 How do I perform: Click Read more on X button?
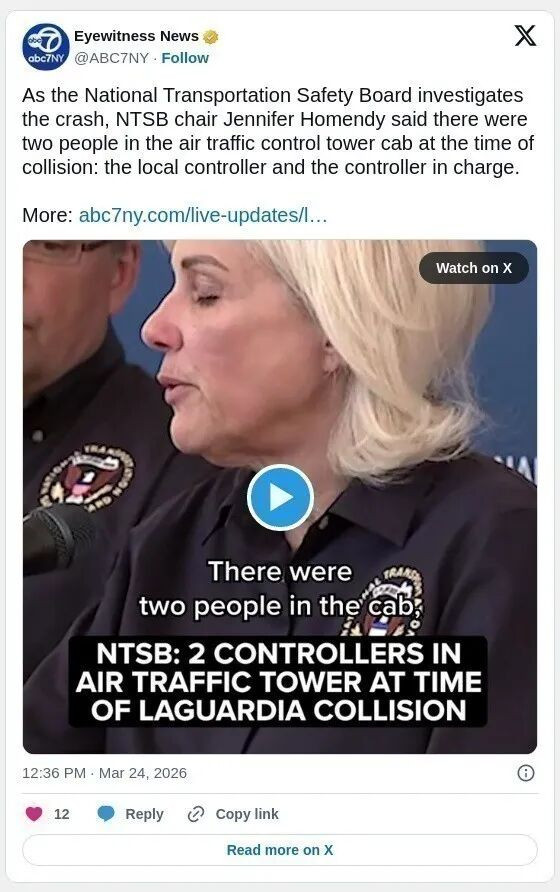[280, 850]
